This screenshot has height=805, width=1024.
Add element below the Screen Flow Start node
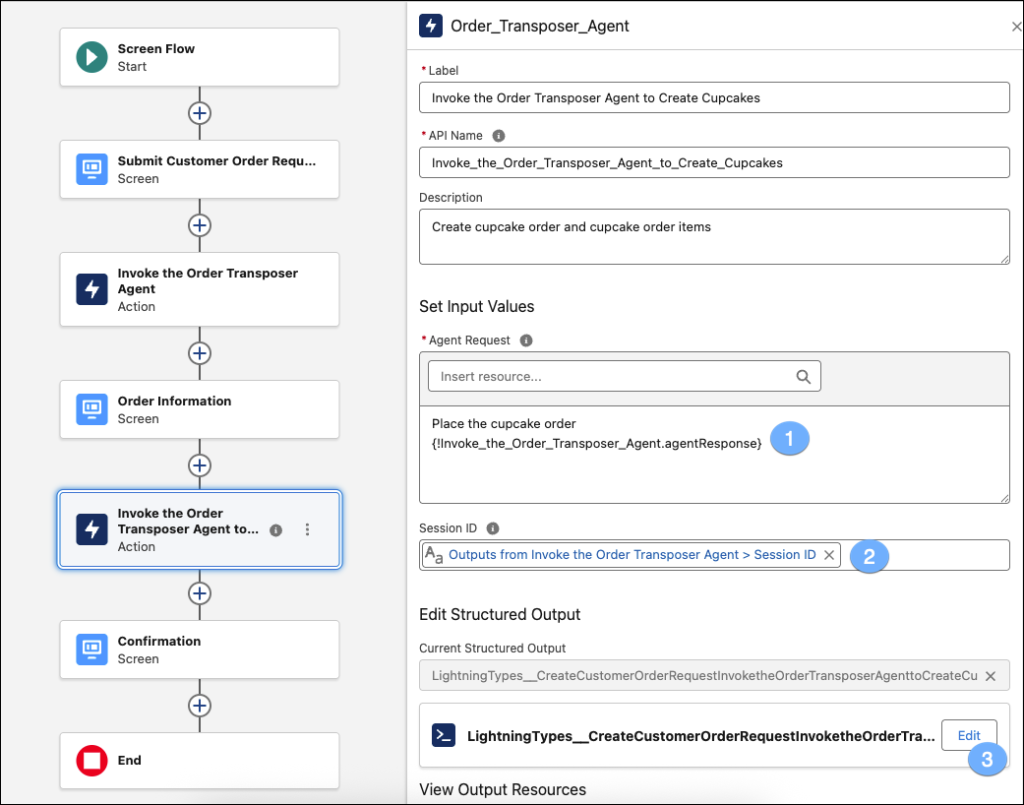tap(200, 113)
